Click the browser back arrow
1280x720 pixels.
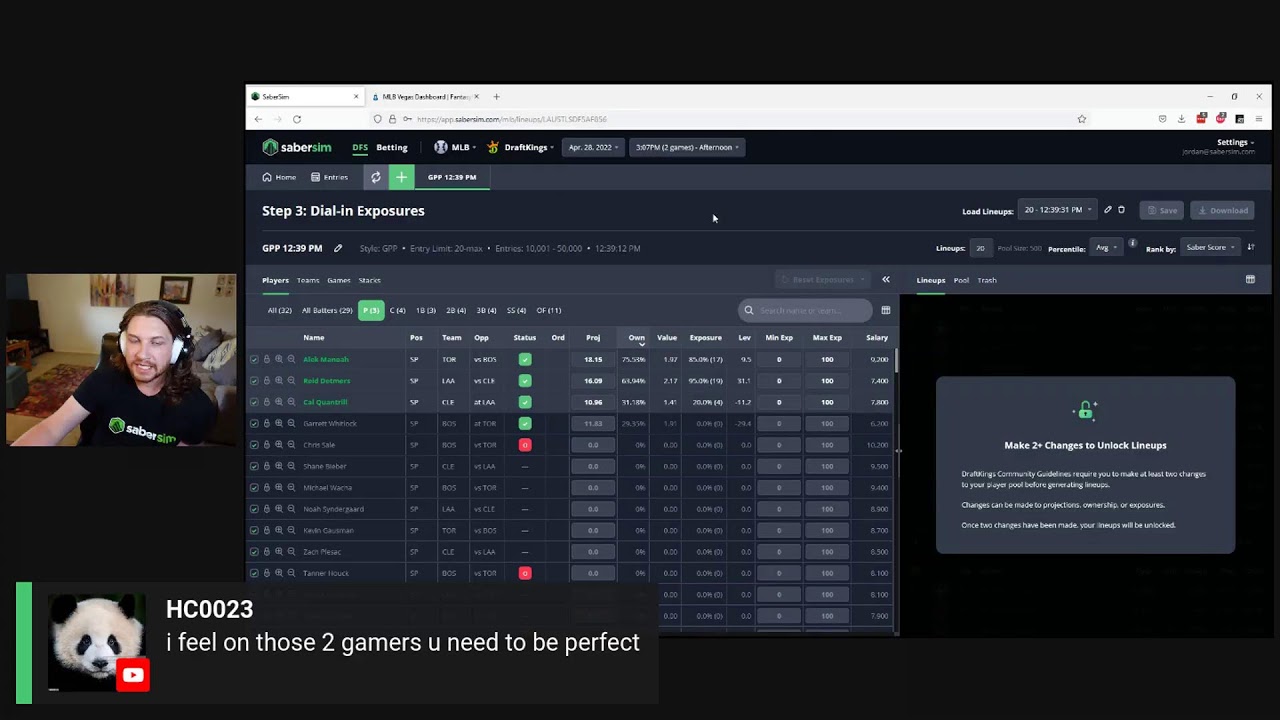coord(258,119)
